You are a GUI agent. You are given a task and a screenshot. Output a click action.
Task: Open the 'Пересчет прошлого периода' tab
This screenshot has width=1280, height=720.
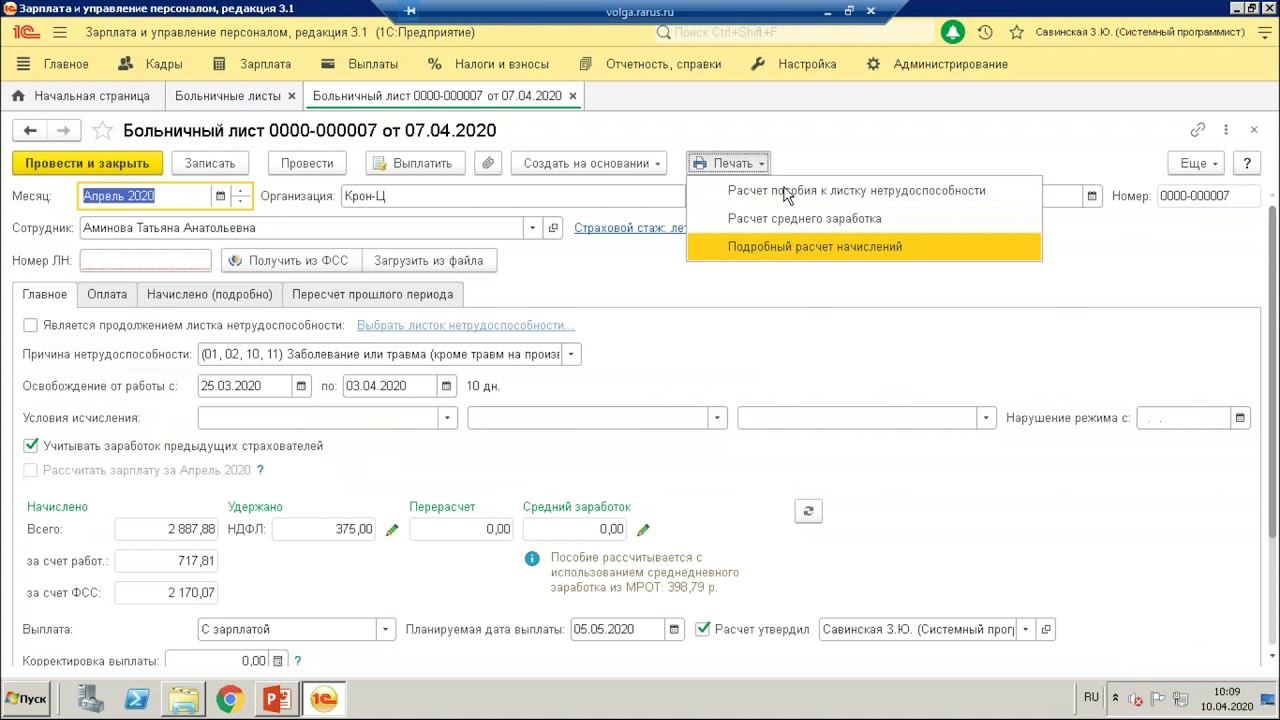point(373,294)
